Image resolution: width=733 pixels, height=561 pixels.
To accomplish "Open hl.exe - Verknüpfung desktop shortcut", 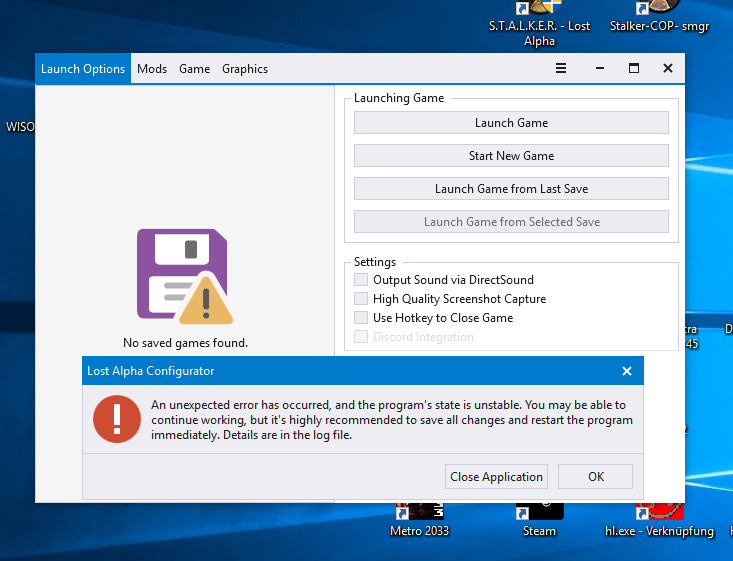I will click(x=659, y=520).
